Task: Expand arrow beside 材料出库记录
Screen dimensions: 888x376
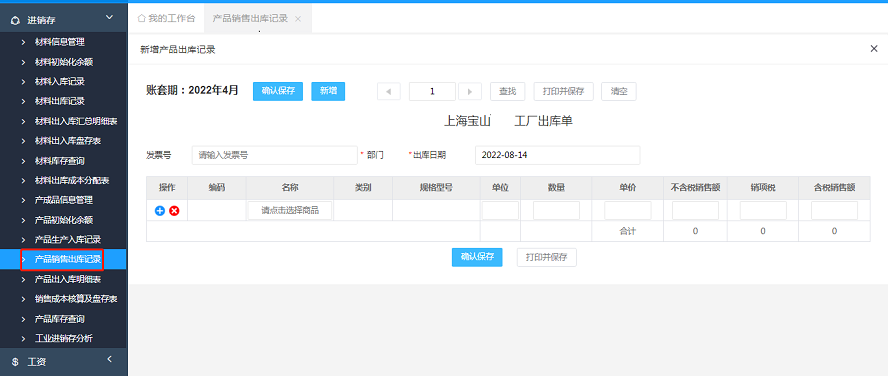Action: pos(23,101)
